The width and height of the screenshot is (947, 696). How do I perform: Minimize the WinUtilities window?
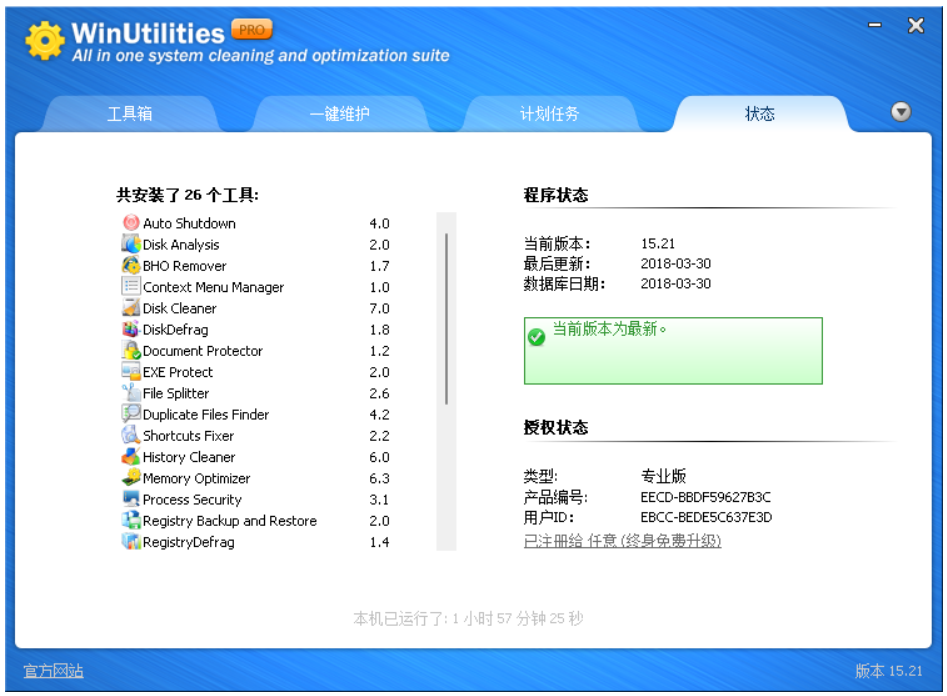click(875, 25)
